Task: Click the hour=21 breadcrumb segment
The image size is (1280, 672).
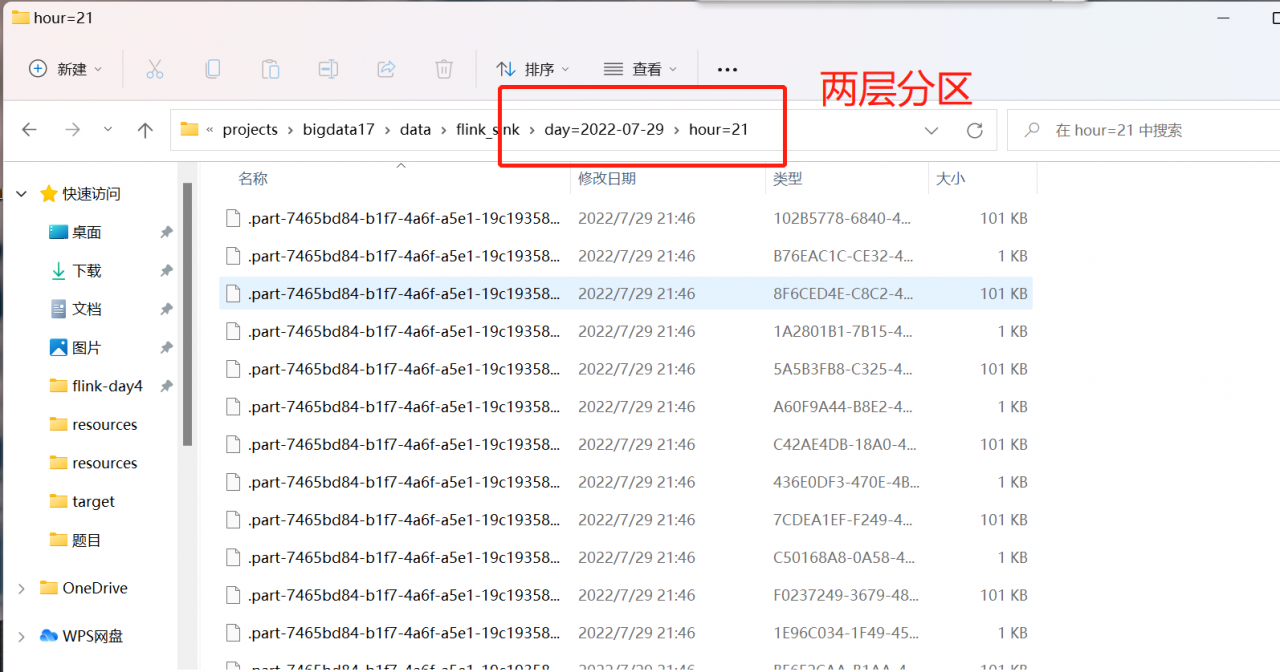Action: point(718,130)
